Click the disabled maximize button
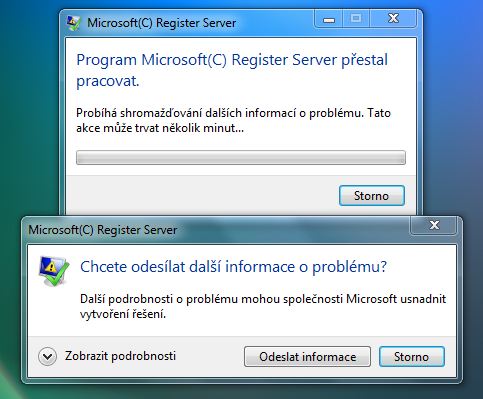The height and width of the screenshot is (399, 483). click(356, 18)
